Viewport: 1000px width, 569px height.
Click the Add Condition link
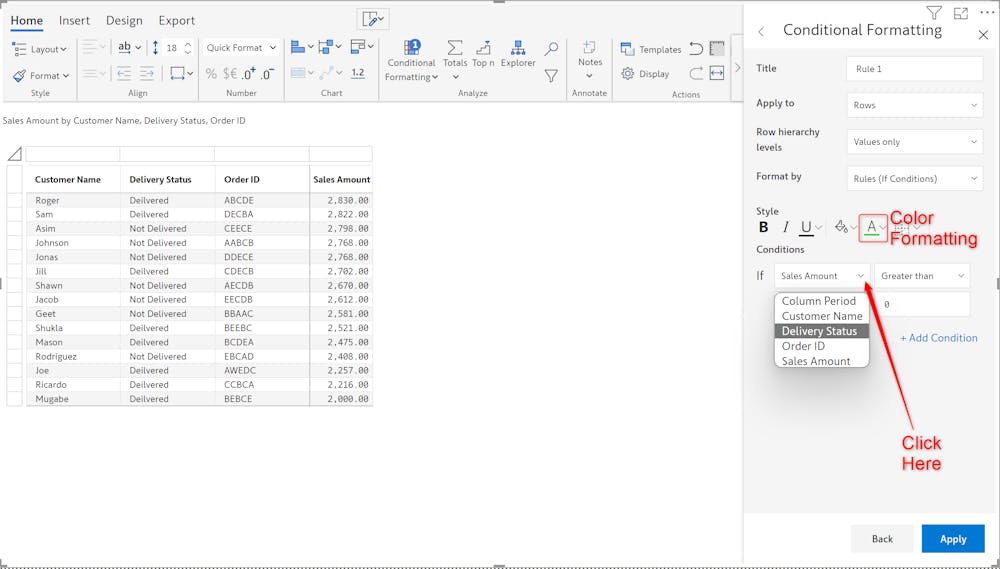(x=938, y=338)
